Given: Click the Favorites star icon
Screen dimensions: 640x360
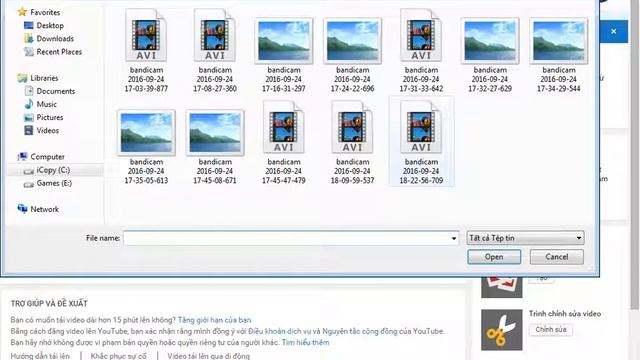Looking at the screenshot, I should tap(22, 12).
